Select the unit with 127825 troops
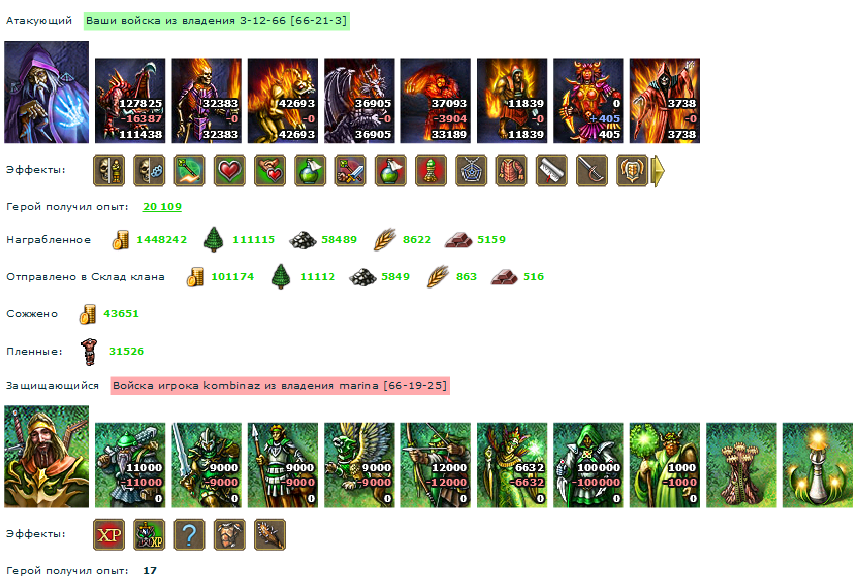The image size is (857, 584). click(x=130, y=101)
